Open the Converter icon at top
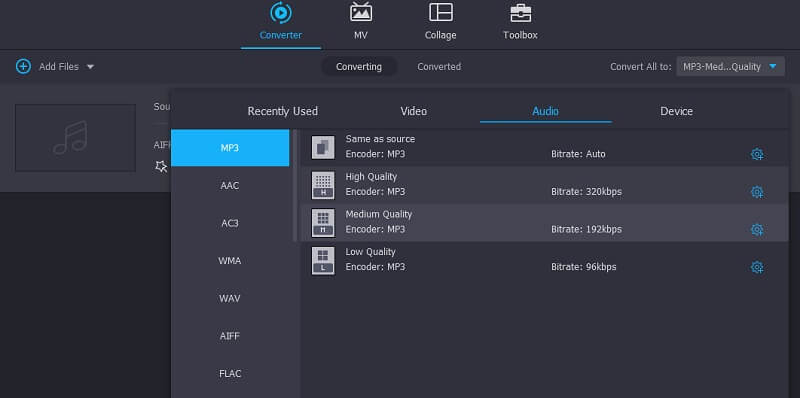The height and width of the screenshot is (398, 800). [x=281, y=13]
